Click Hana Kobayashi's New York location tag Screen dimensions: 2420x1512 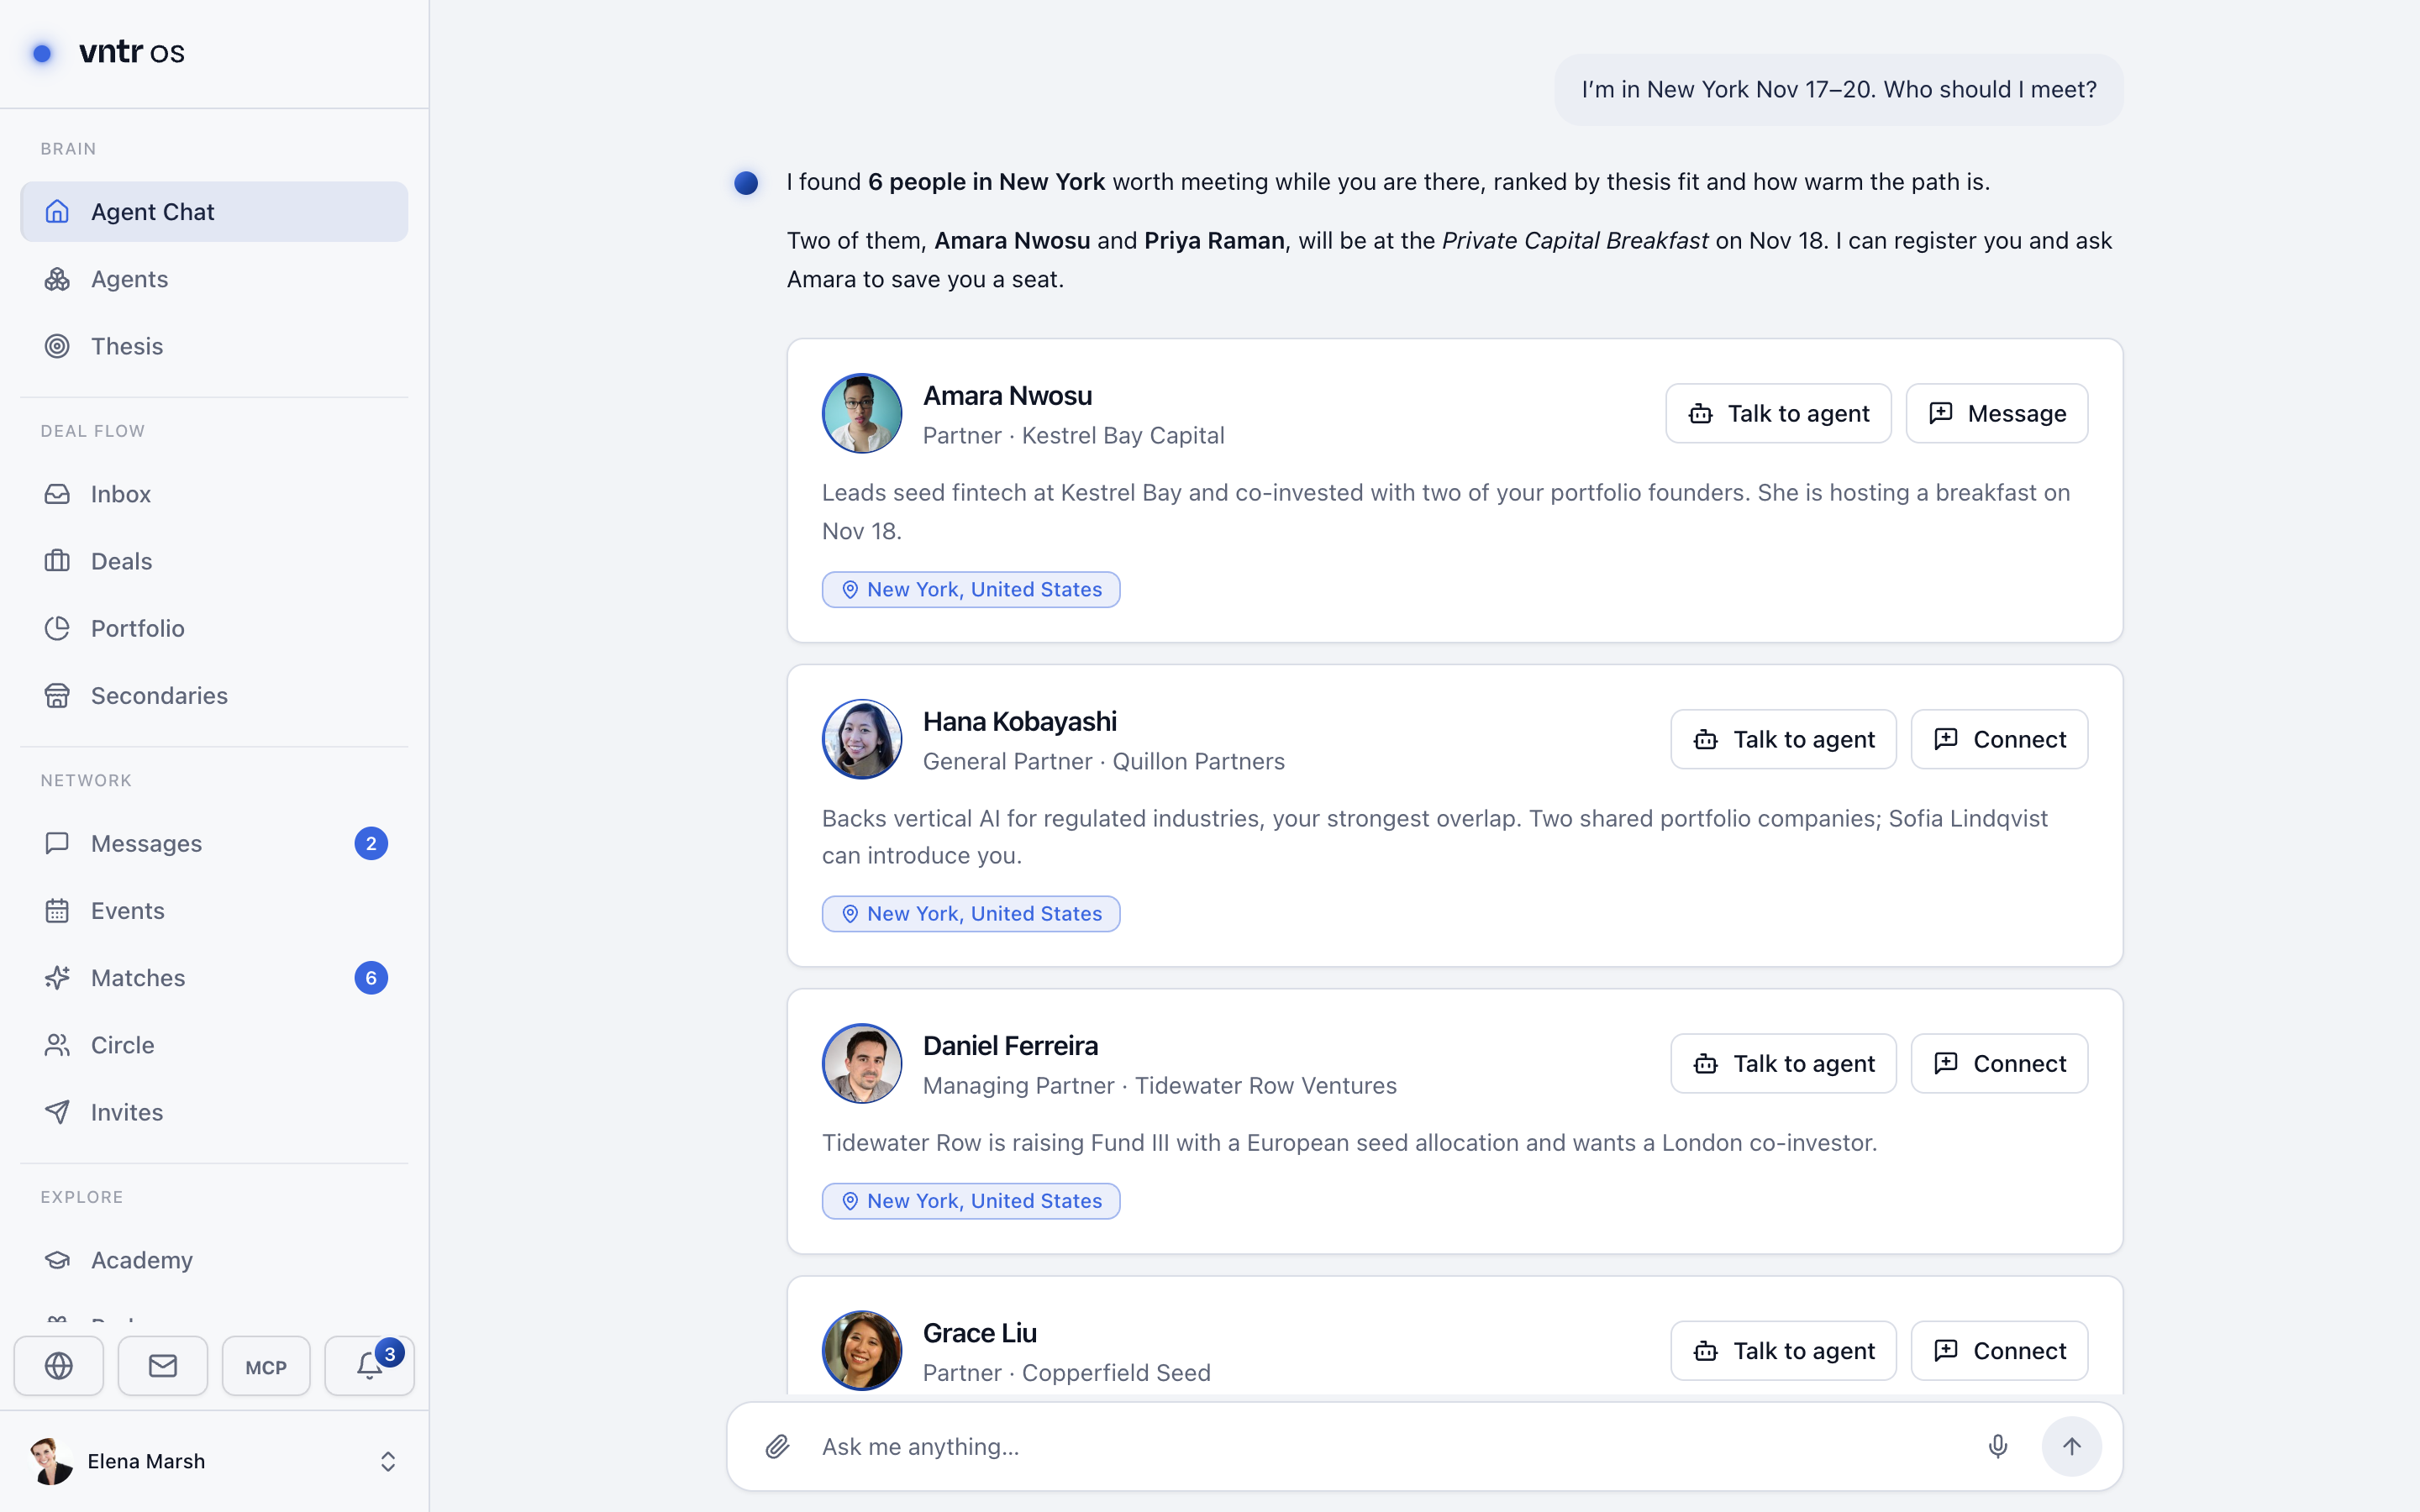(x=971, y=914)
